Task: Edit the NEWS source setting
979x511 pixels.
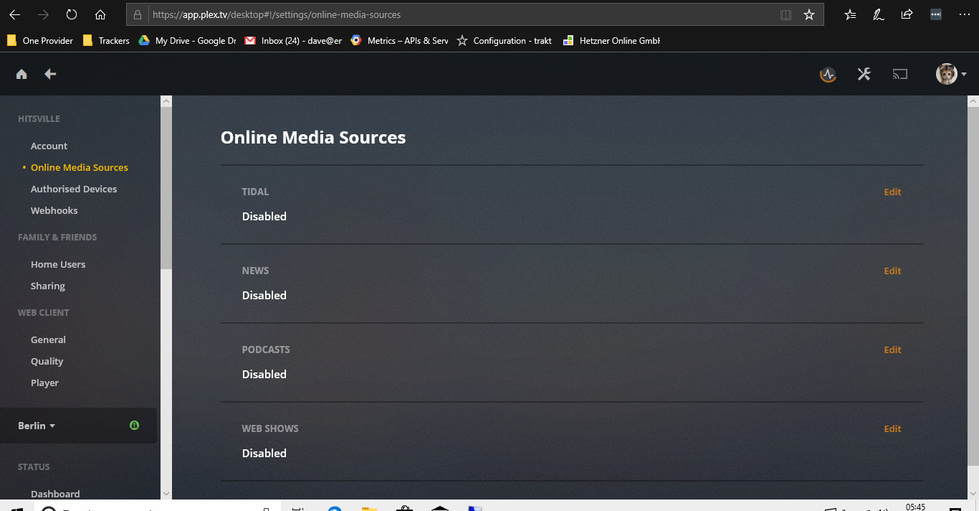Action: coord(892,270)
